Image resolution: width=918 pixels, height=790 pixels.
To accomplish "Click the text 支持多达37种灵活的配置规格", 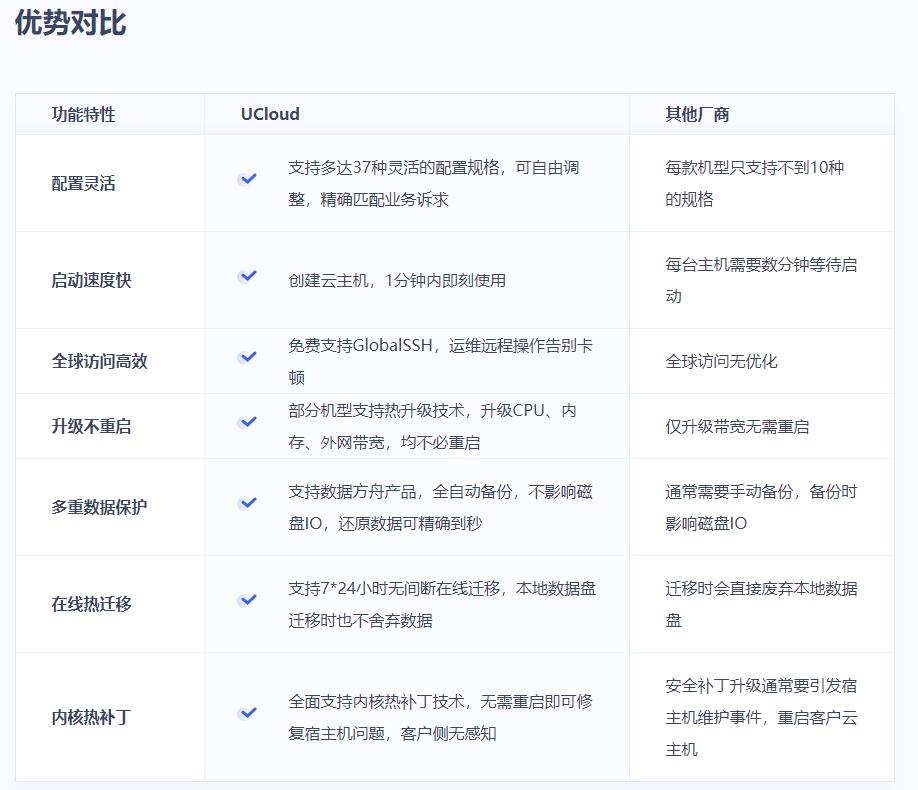I will coord(394,168).
